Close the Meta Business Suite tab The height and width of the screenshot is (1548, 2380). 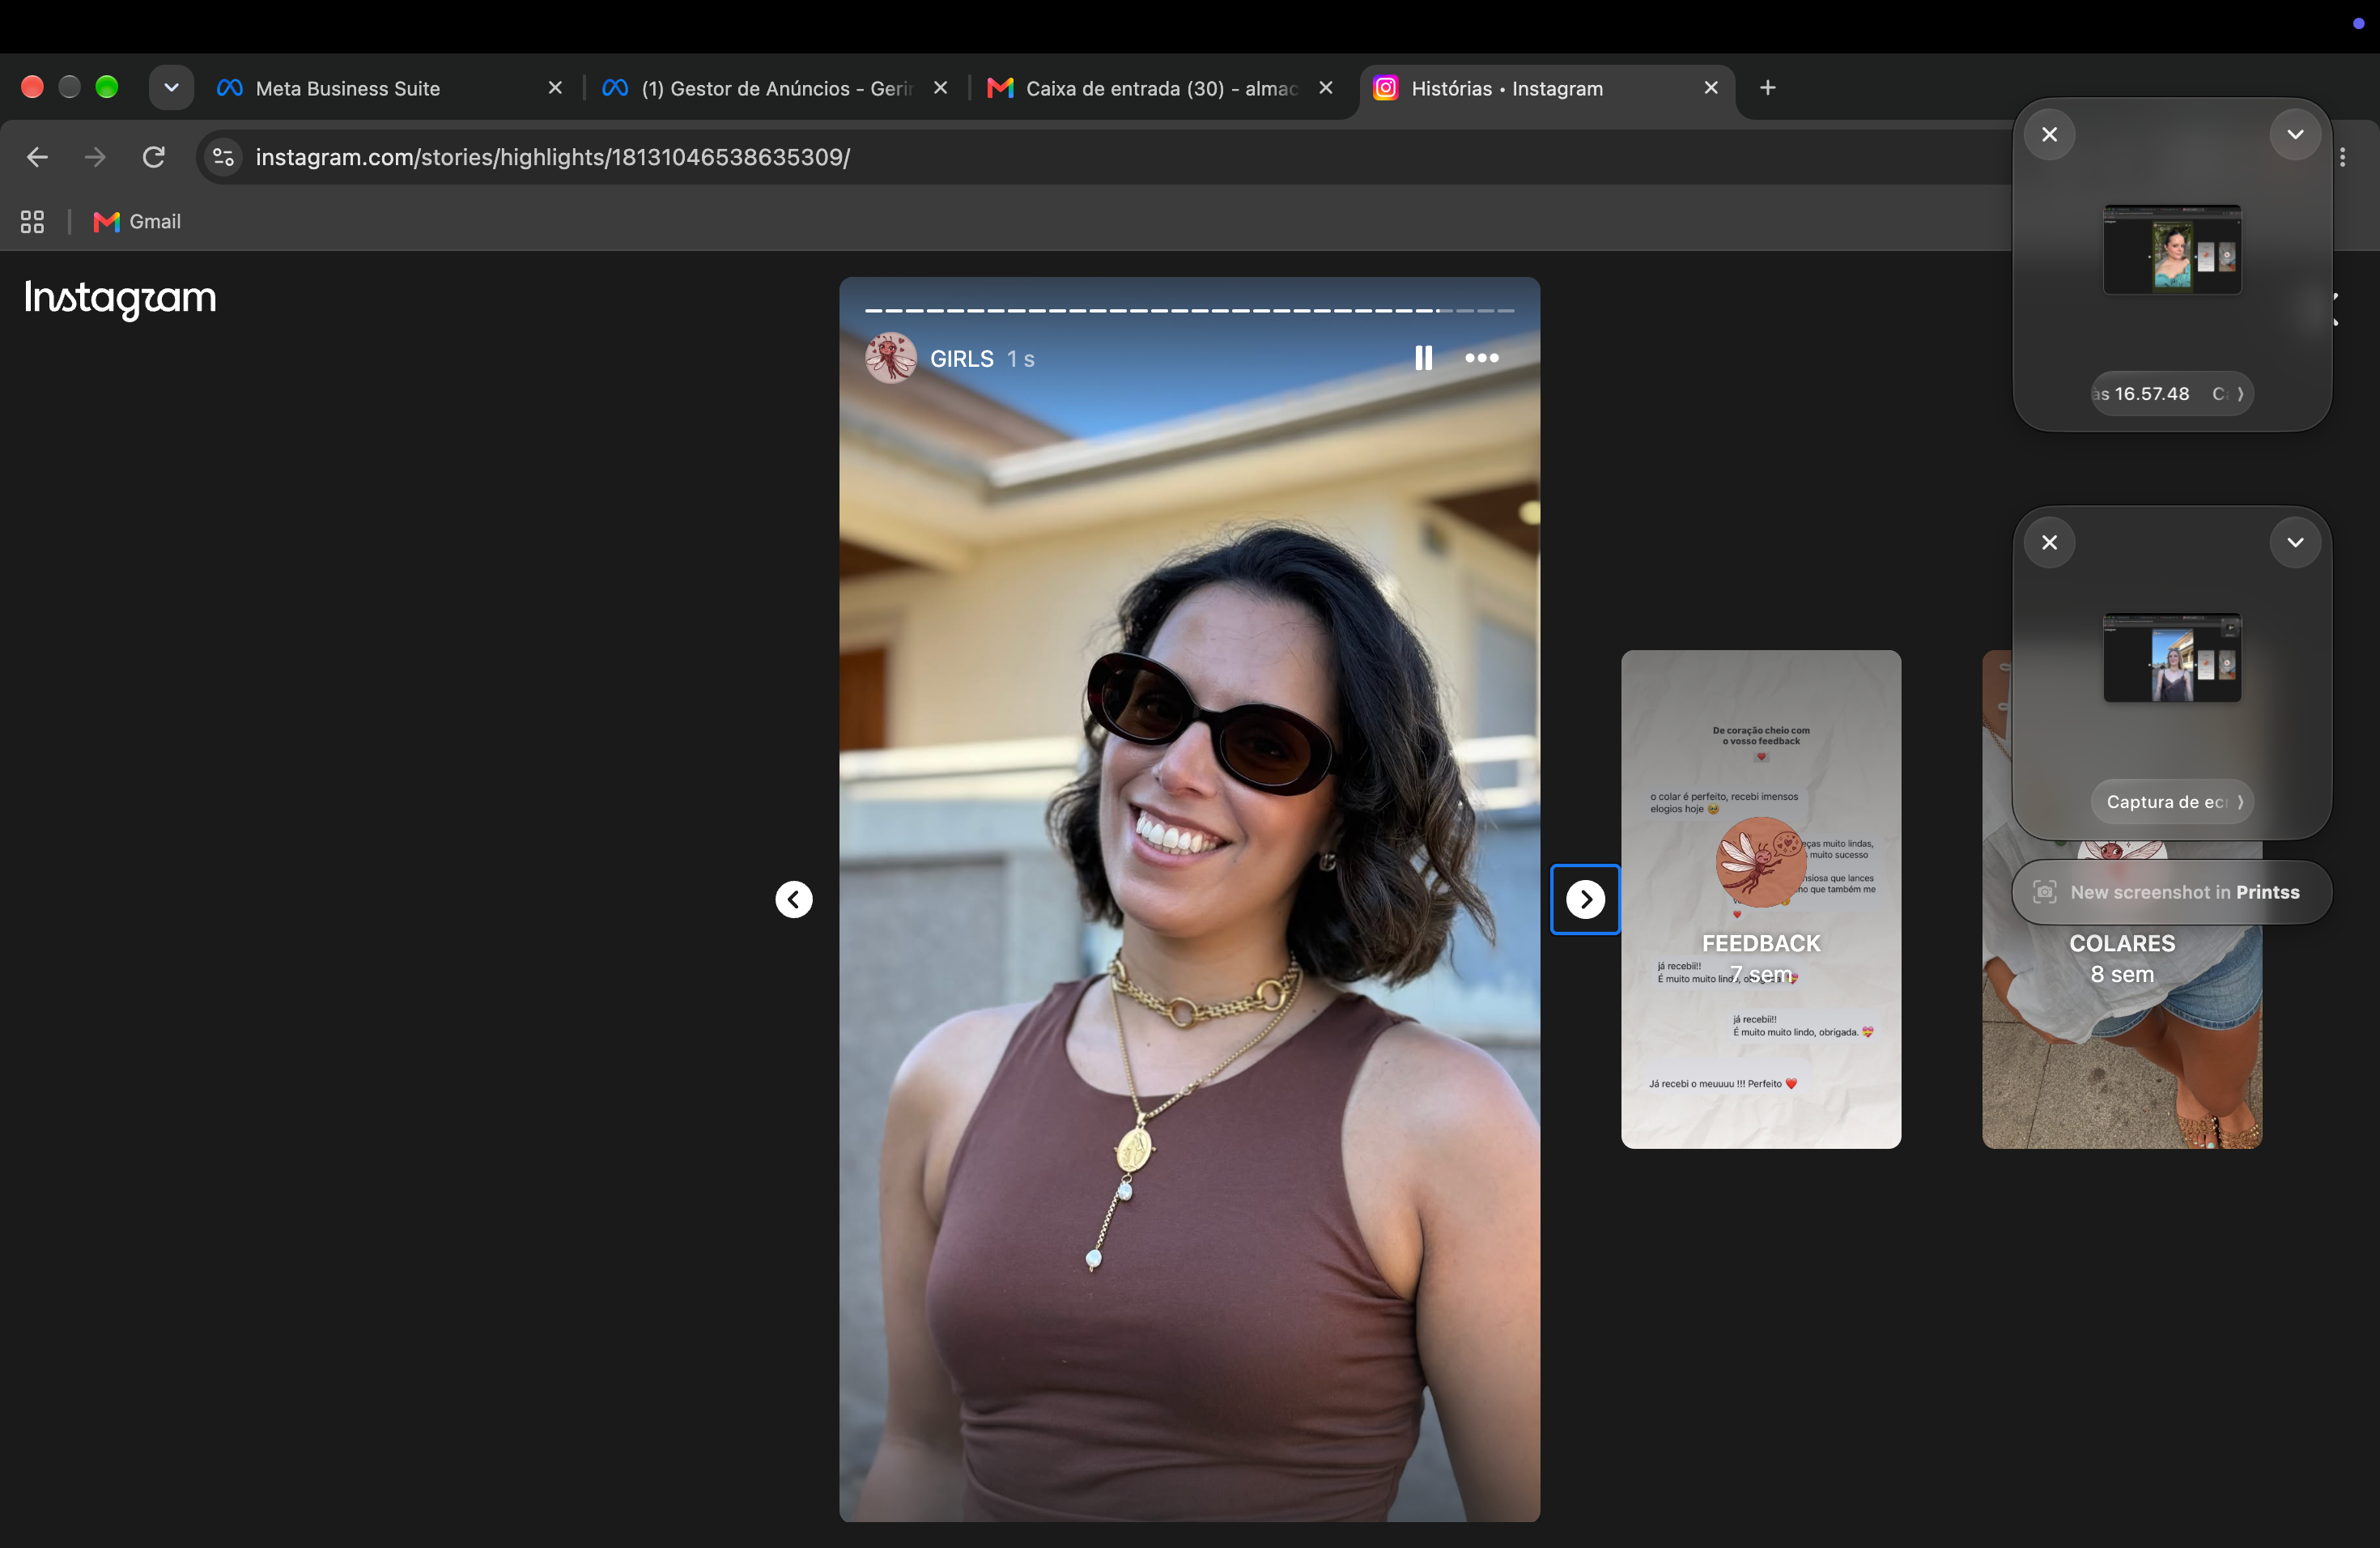555,88
